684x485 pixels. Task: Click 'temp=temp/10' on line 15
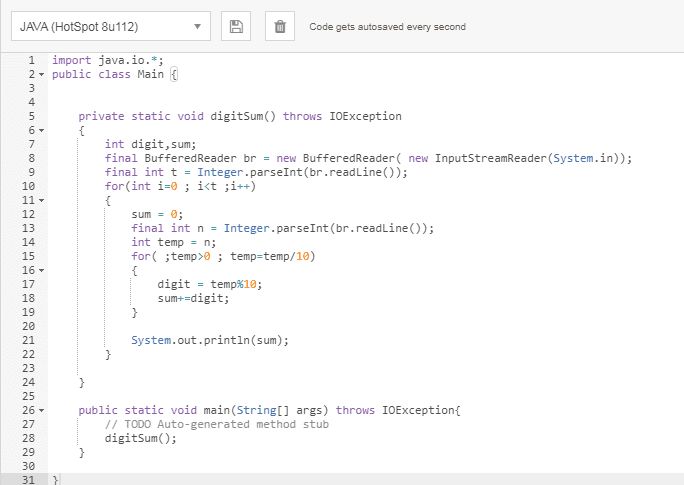click(270, 256)
